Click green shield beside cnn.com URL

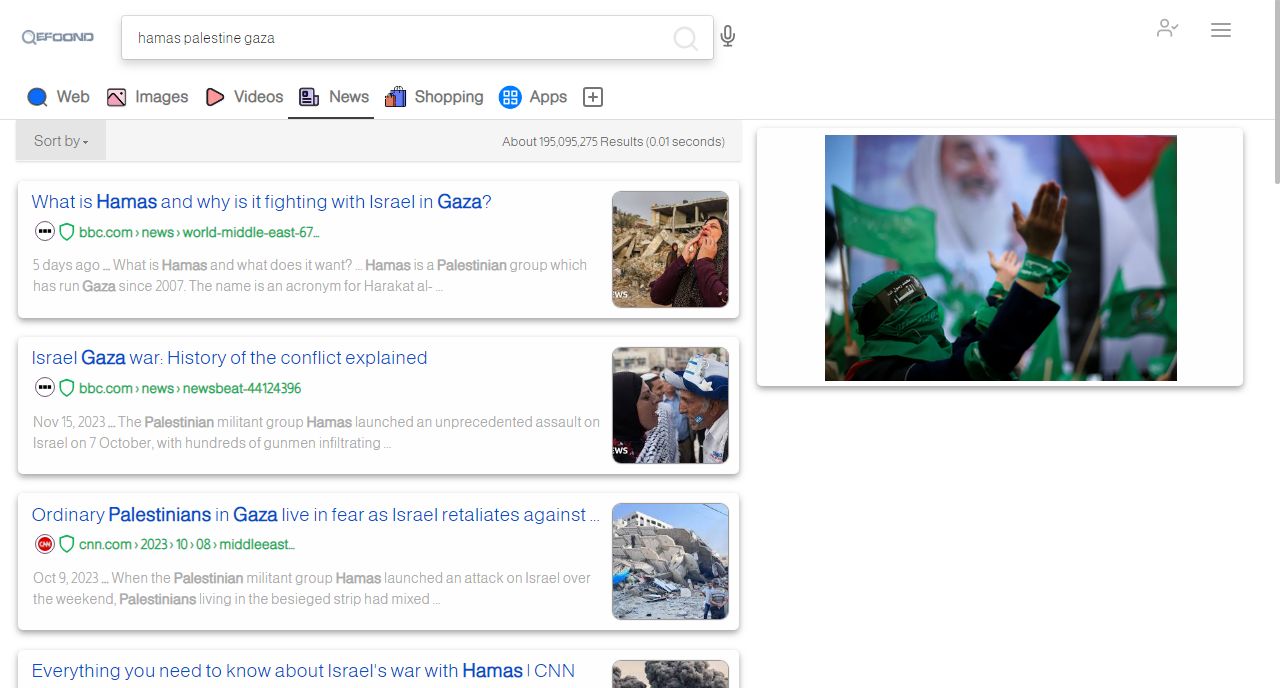(x=67, y=544)
